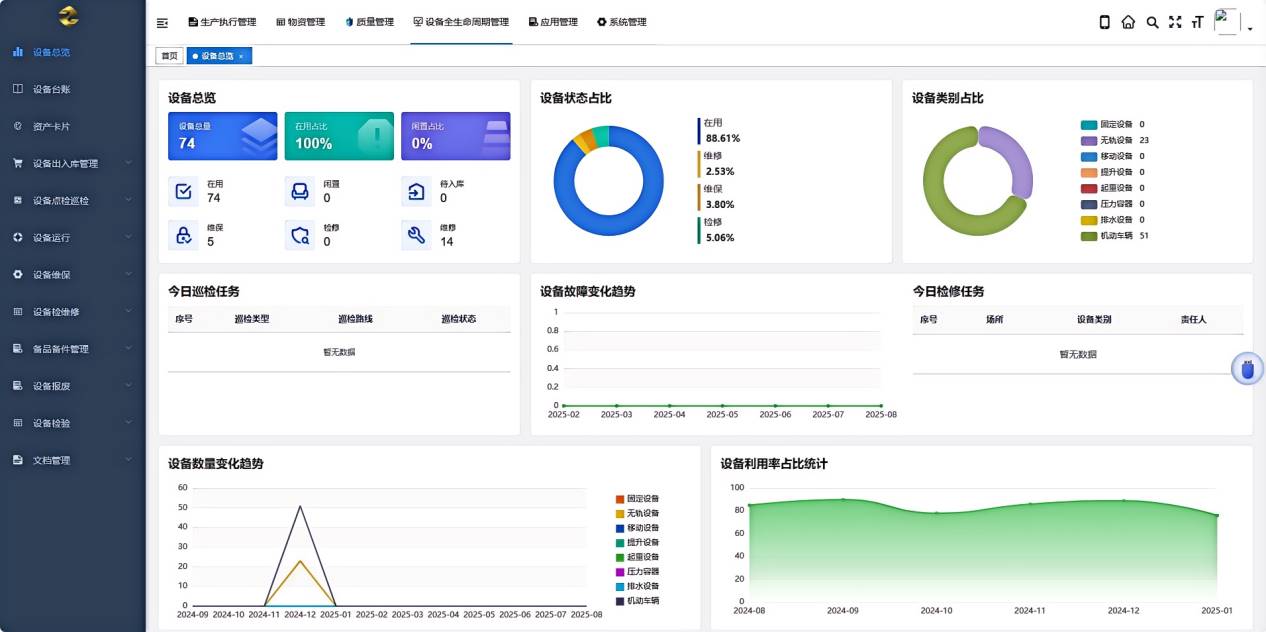Screen dimensions: 1266x632
Task: Click the 设备总量 74 card
Action: click(223, 136)
